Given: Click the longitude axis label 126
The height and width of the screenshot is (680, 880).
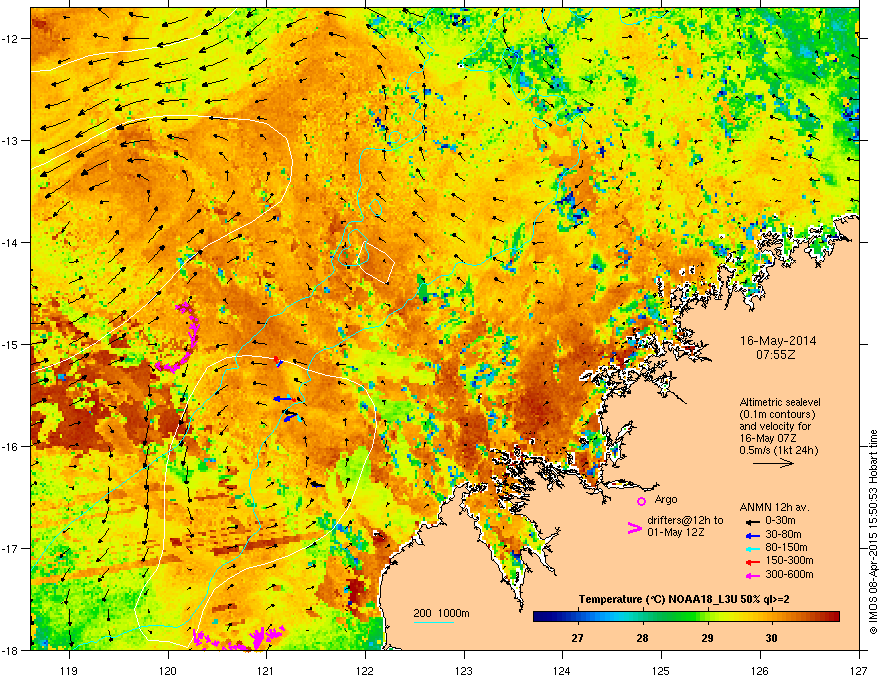Looking at the screenshot, I should point(760,670).
